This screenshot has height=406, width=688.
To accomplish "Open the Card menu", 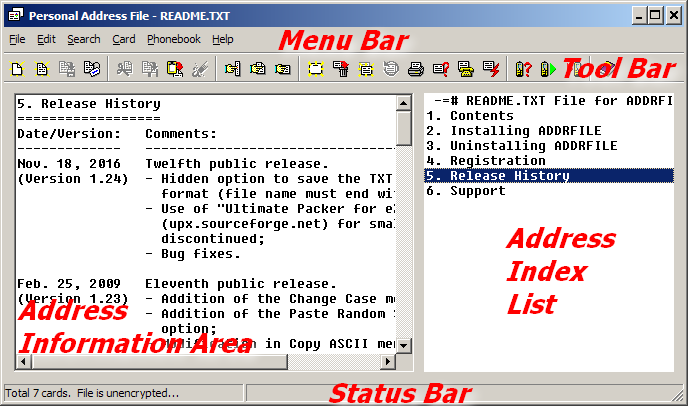I will tap(123, 40).
